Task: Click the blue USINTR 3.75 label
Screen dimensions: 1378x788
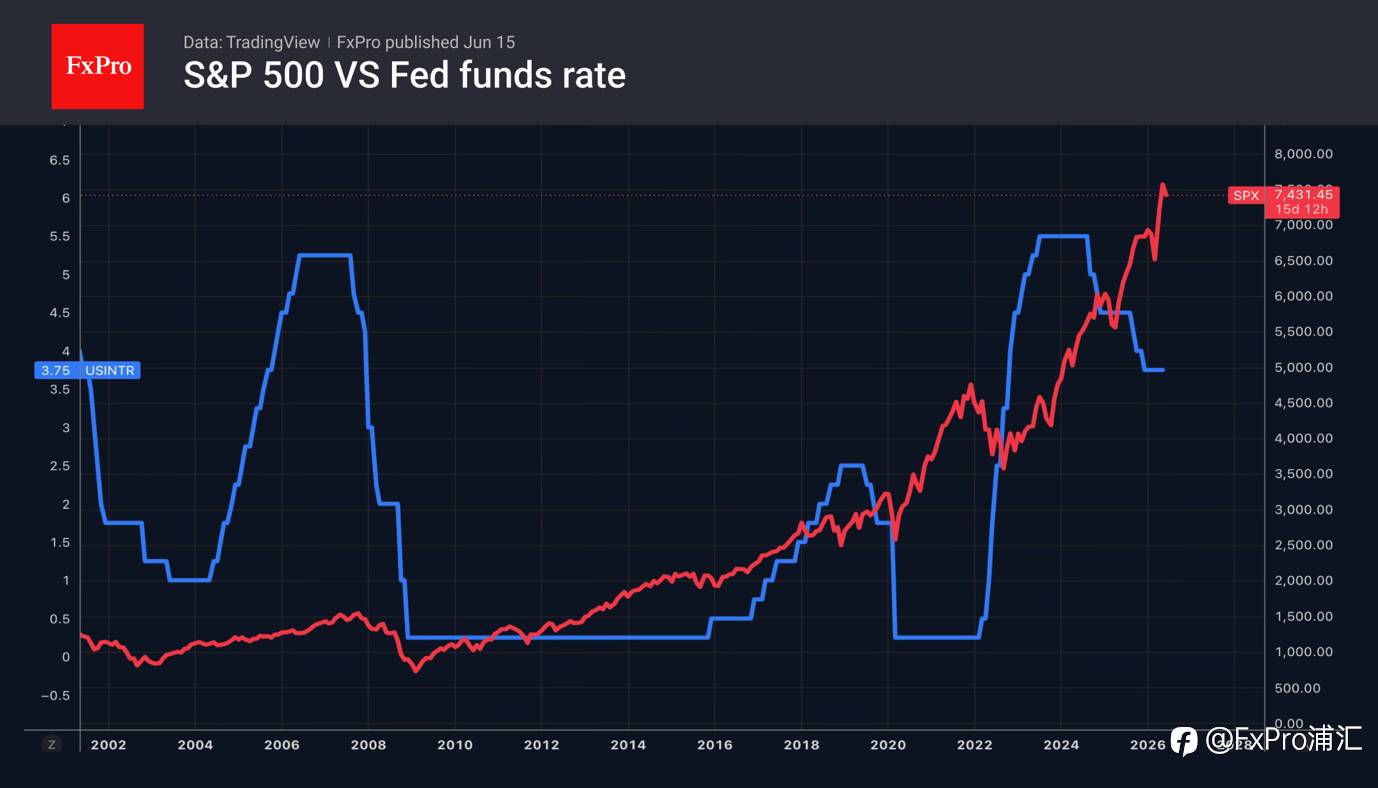Action: click(x=87, y=370)
